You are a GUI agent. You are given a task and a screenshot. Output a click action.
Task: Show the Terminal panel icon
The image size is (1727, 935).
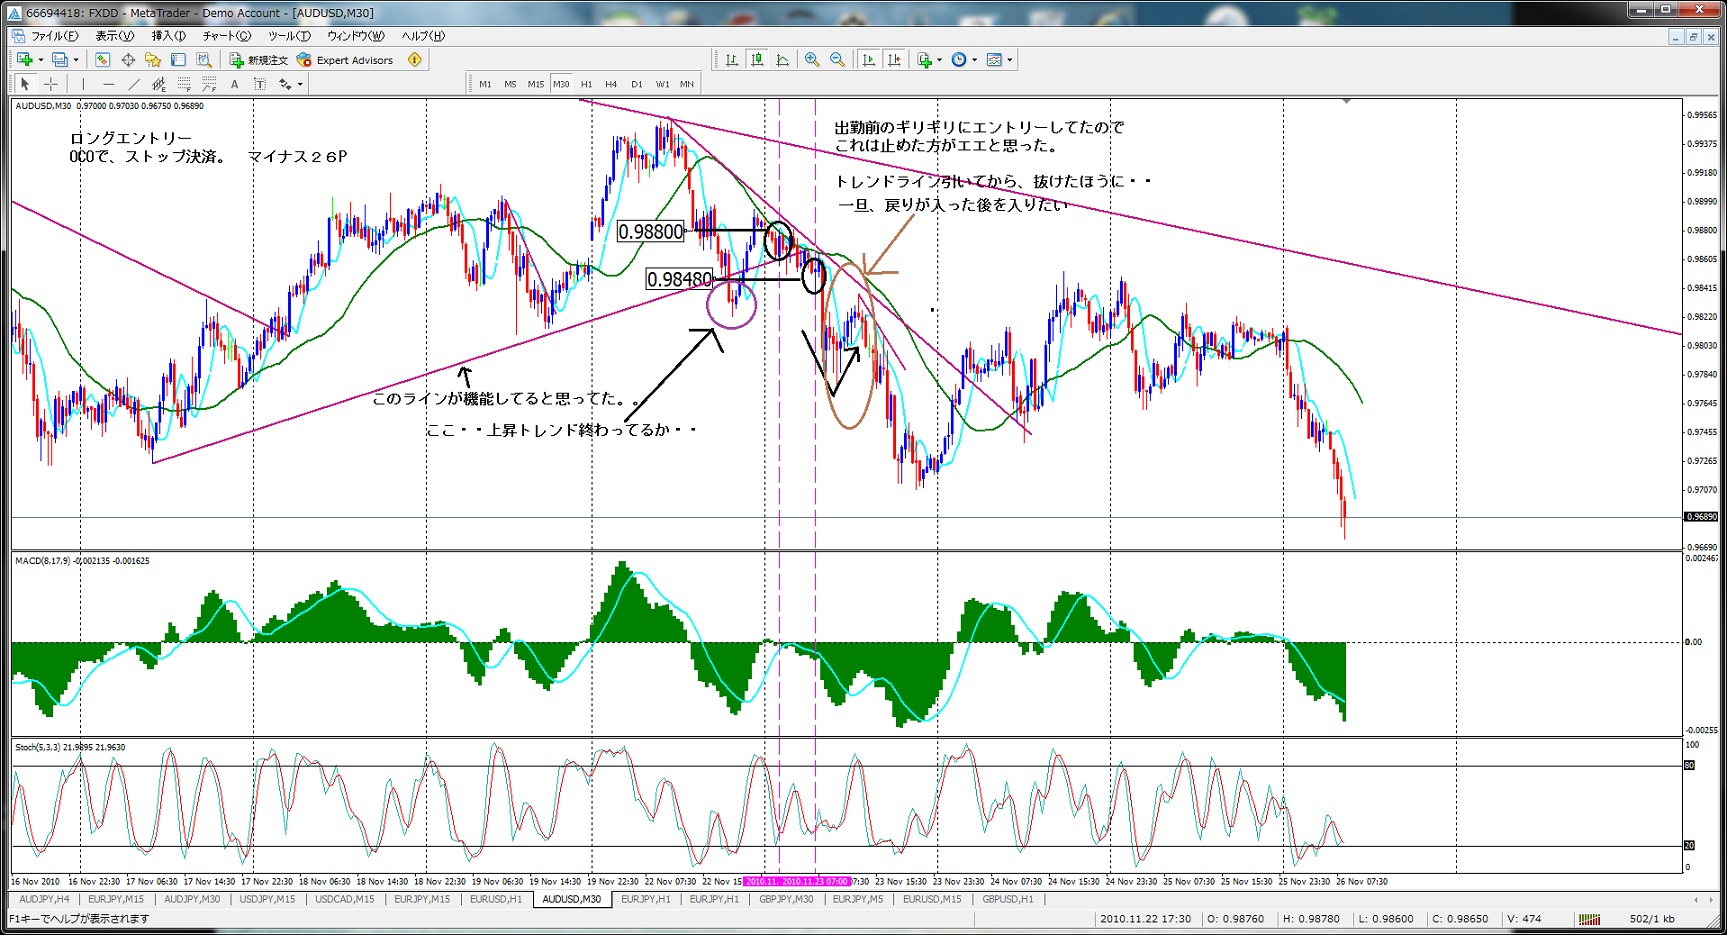point(178,60)
